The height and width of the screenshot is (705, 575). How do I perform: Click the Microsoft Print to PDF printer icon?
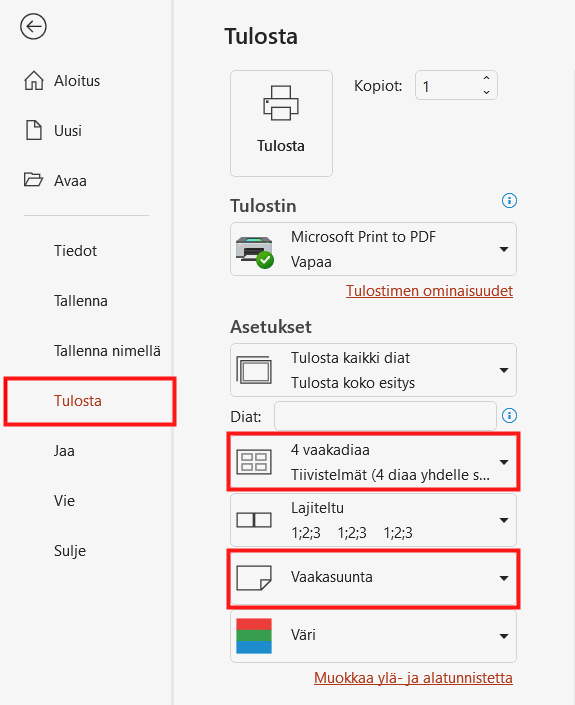(255, 252)
